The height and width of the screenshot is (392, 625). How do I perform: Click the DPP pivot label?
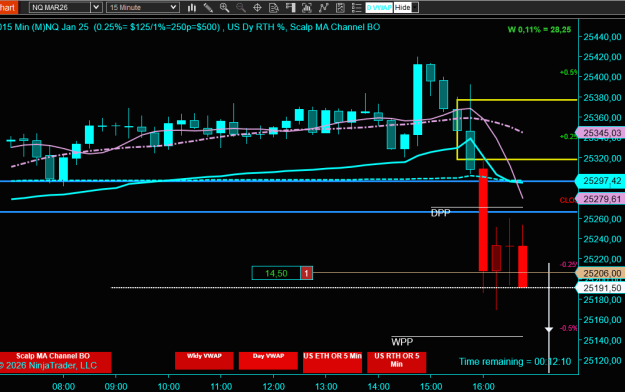tap(440, 213)
